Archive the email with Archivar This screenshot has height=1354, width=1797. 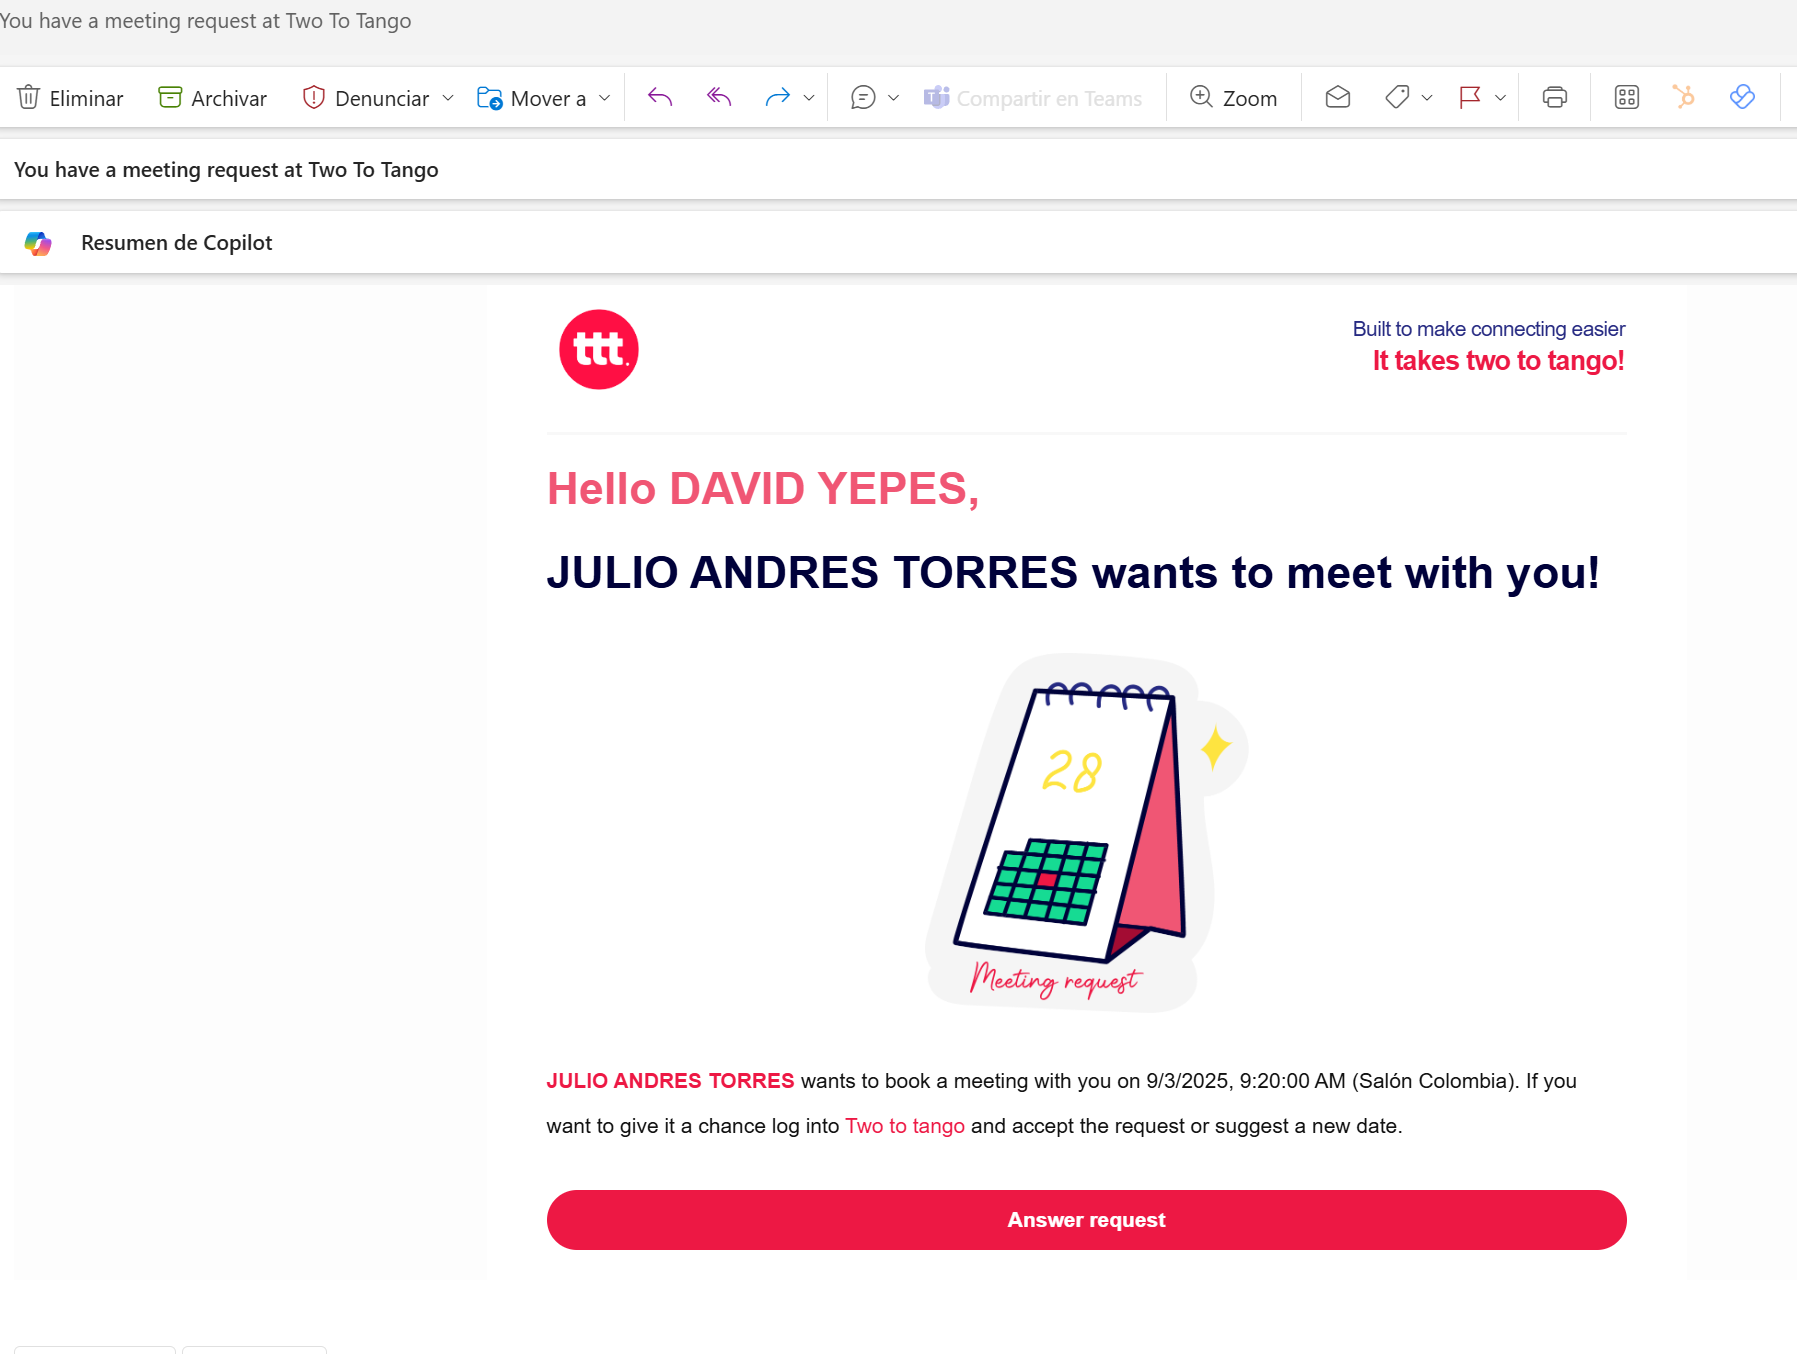[x=212, y=98]
